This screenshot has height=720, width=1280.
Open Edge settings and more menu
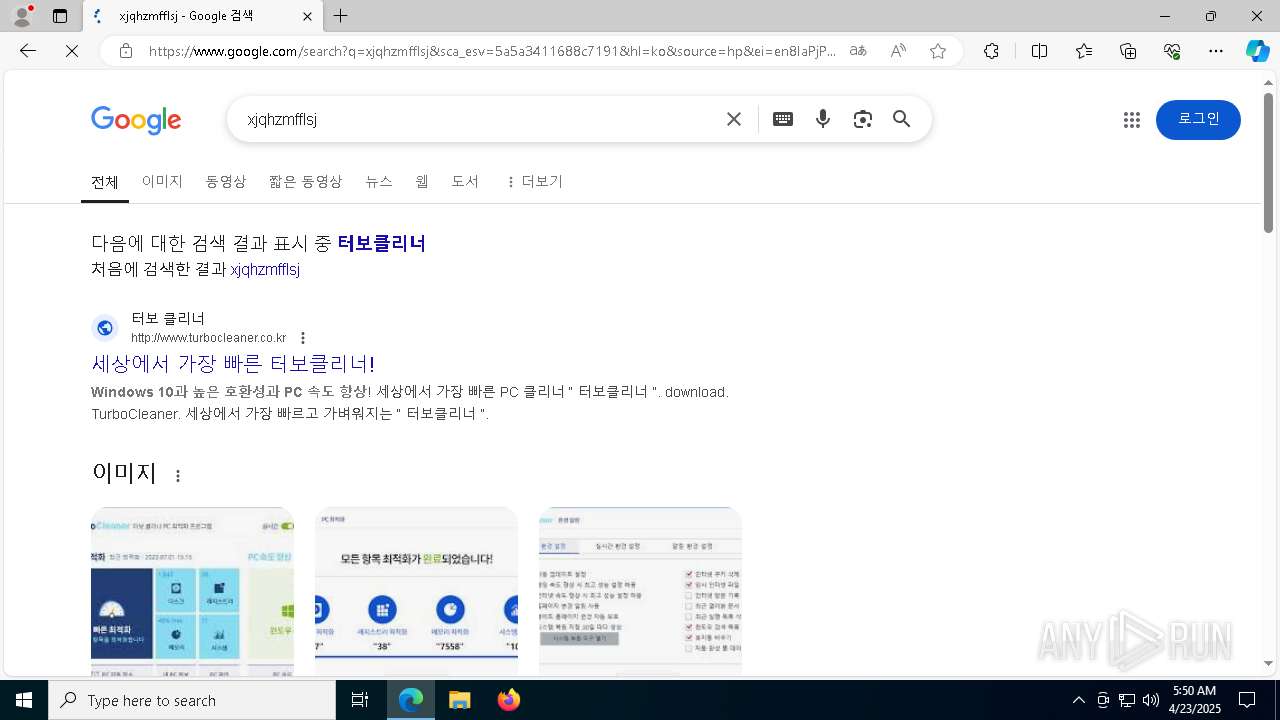click(1216, 51)
